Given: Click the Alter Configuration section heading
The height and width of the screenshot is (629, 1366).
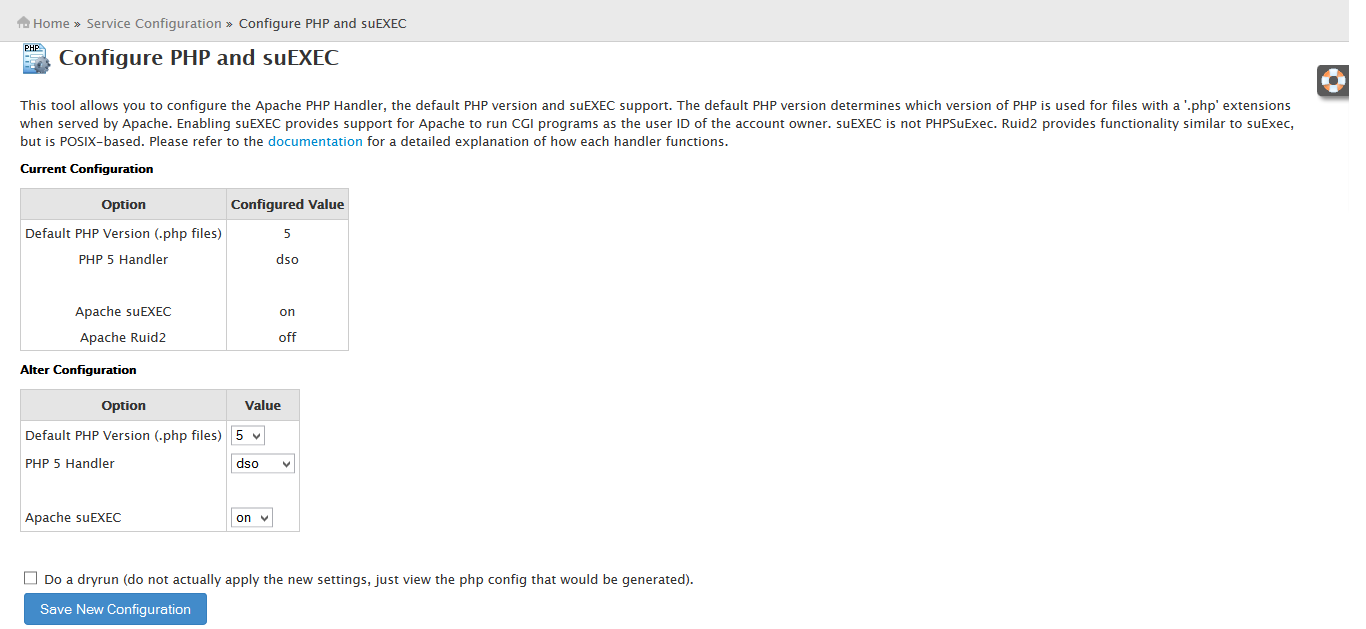Looking at the screenshot, I should [x=78, y=369].
